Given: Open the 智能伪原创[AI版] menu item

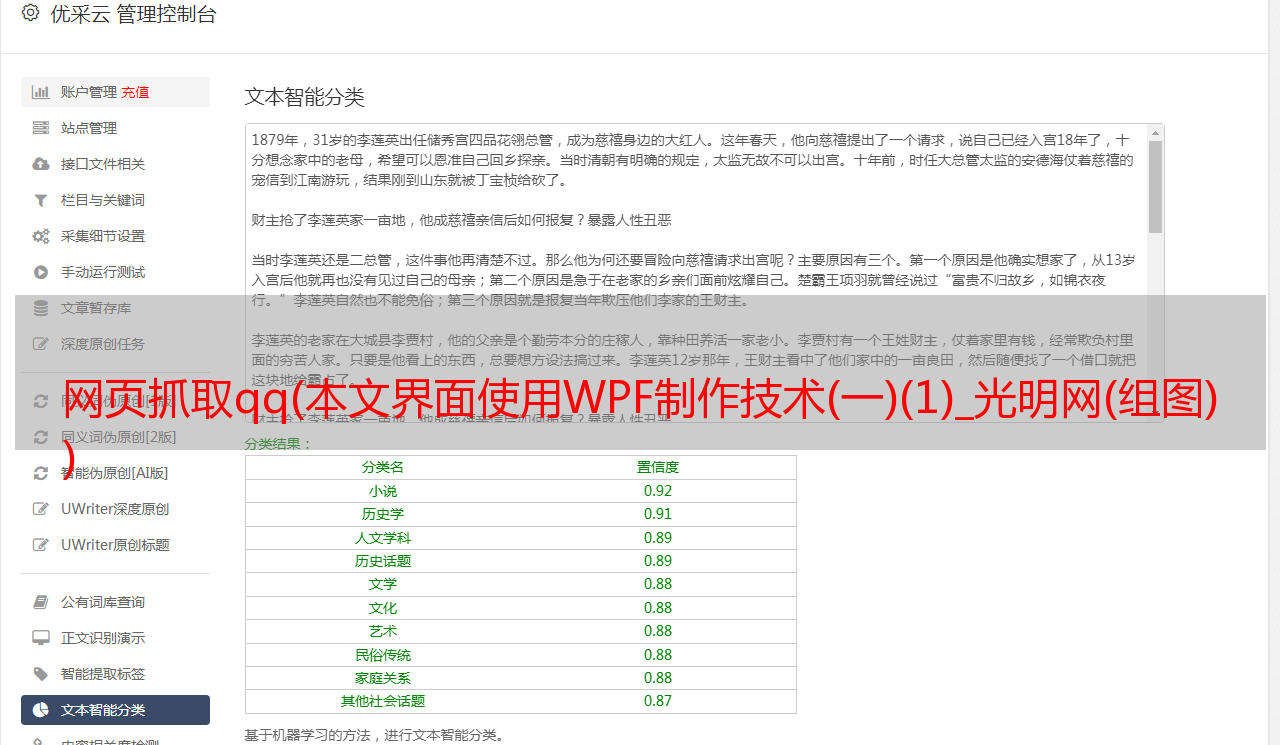Looking at the screenshot, I should (115, 473).
